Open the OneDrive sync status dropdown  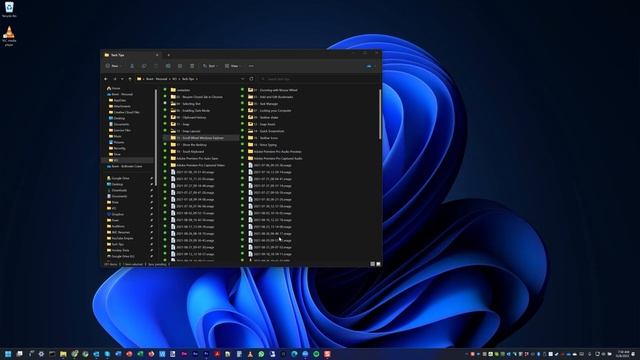(x=371, y=66)
